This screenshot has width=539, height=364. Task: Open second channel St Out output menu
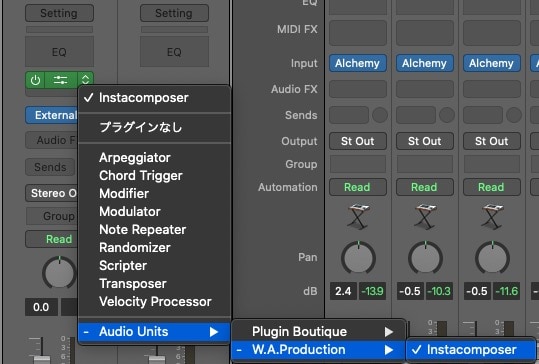(425, 141)
